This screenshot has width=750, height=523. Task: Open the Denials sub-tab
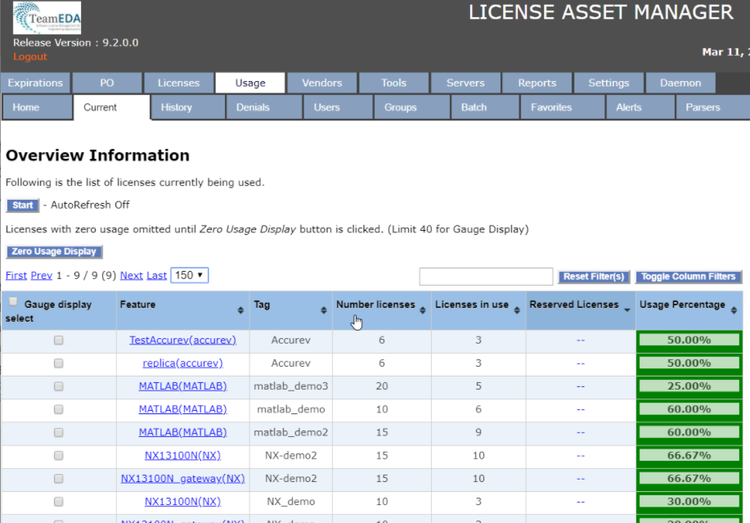253,107
